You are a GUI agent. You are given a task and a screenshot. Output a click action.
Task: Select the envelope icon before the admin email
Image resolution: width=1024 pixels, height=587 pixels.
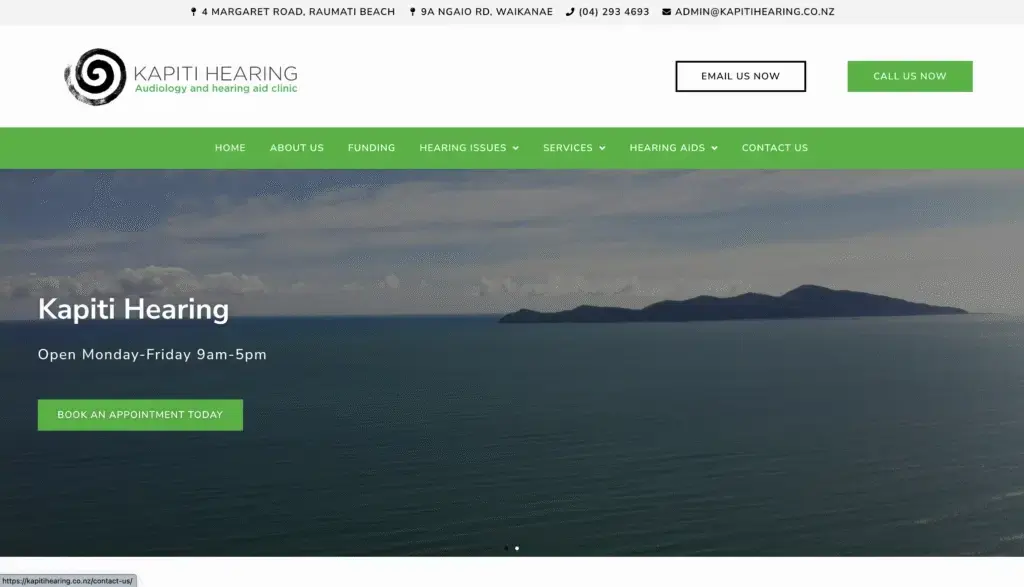tap(665, 12)
